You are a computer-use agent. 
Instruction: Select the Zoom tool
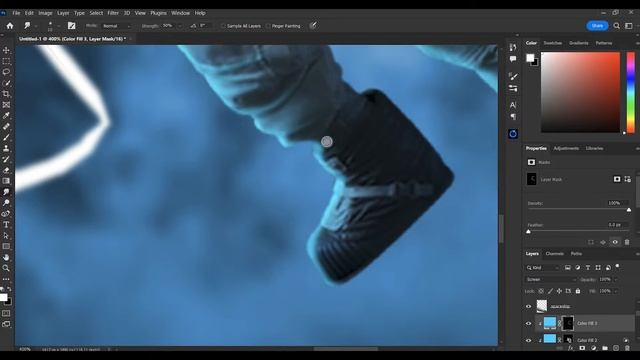(6, 268)
